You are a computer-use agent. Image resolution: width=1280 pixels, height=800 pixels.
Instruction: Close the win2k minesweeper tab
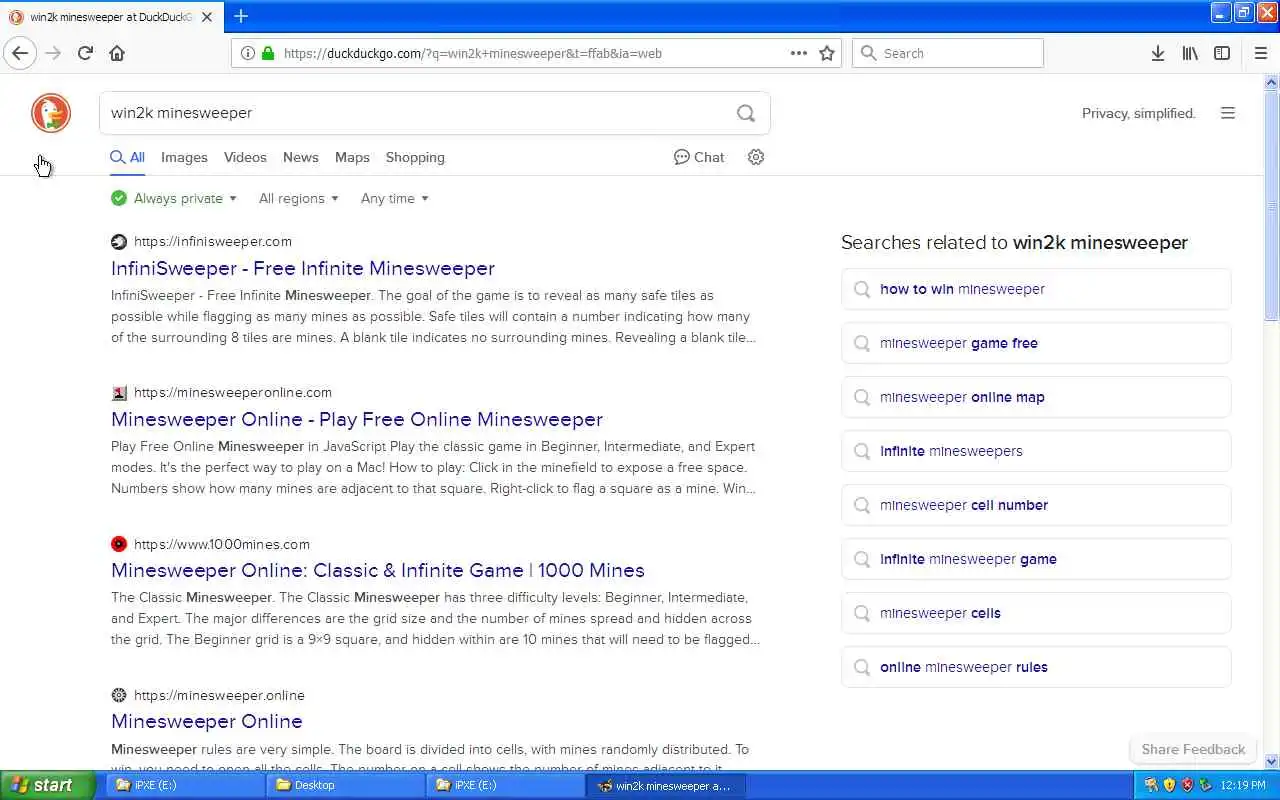pyautogui.click(x=207, y=17)
